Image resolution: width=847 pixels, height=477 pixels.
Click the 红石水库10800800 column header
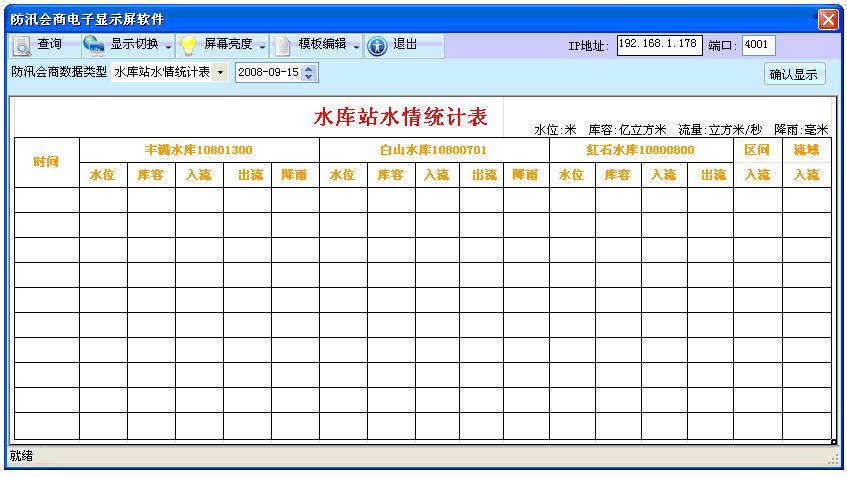[x=640, y=150]
